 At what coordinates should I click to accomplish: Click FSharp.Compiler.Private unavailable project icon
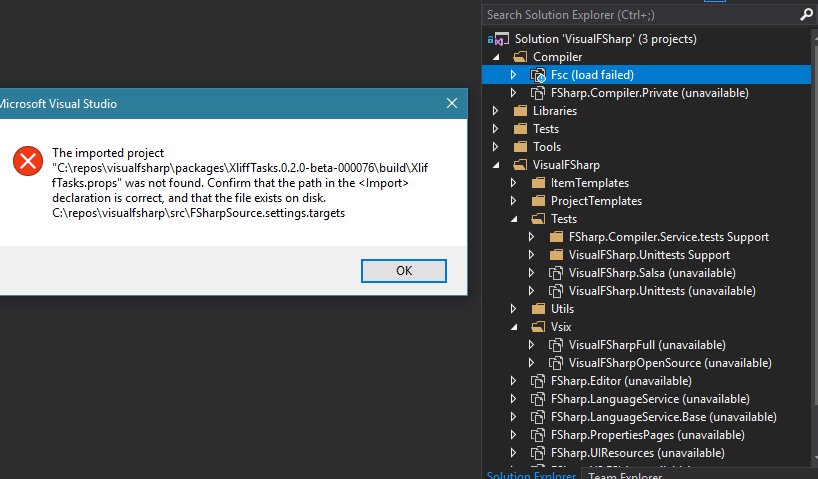click(538, 93)
